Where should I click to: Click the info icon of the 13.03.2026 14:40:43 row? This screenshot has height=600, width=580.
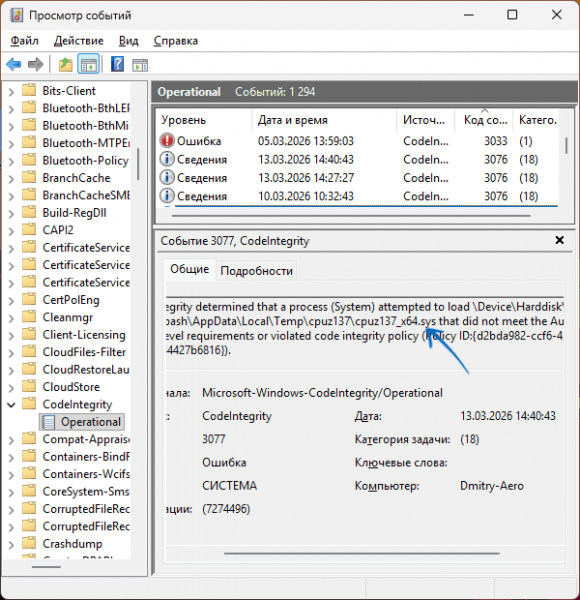pos(167,159)
